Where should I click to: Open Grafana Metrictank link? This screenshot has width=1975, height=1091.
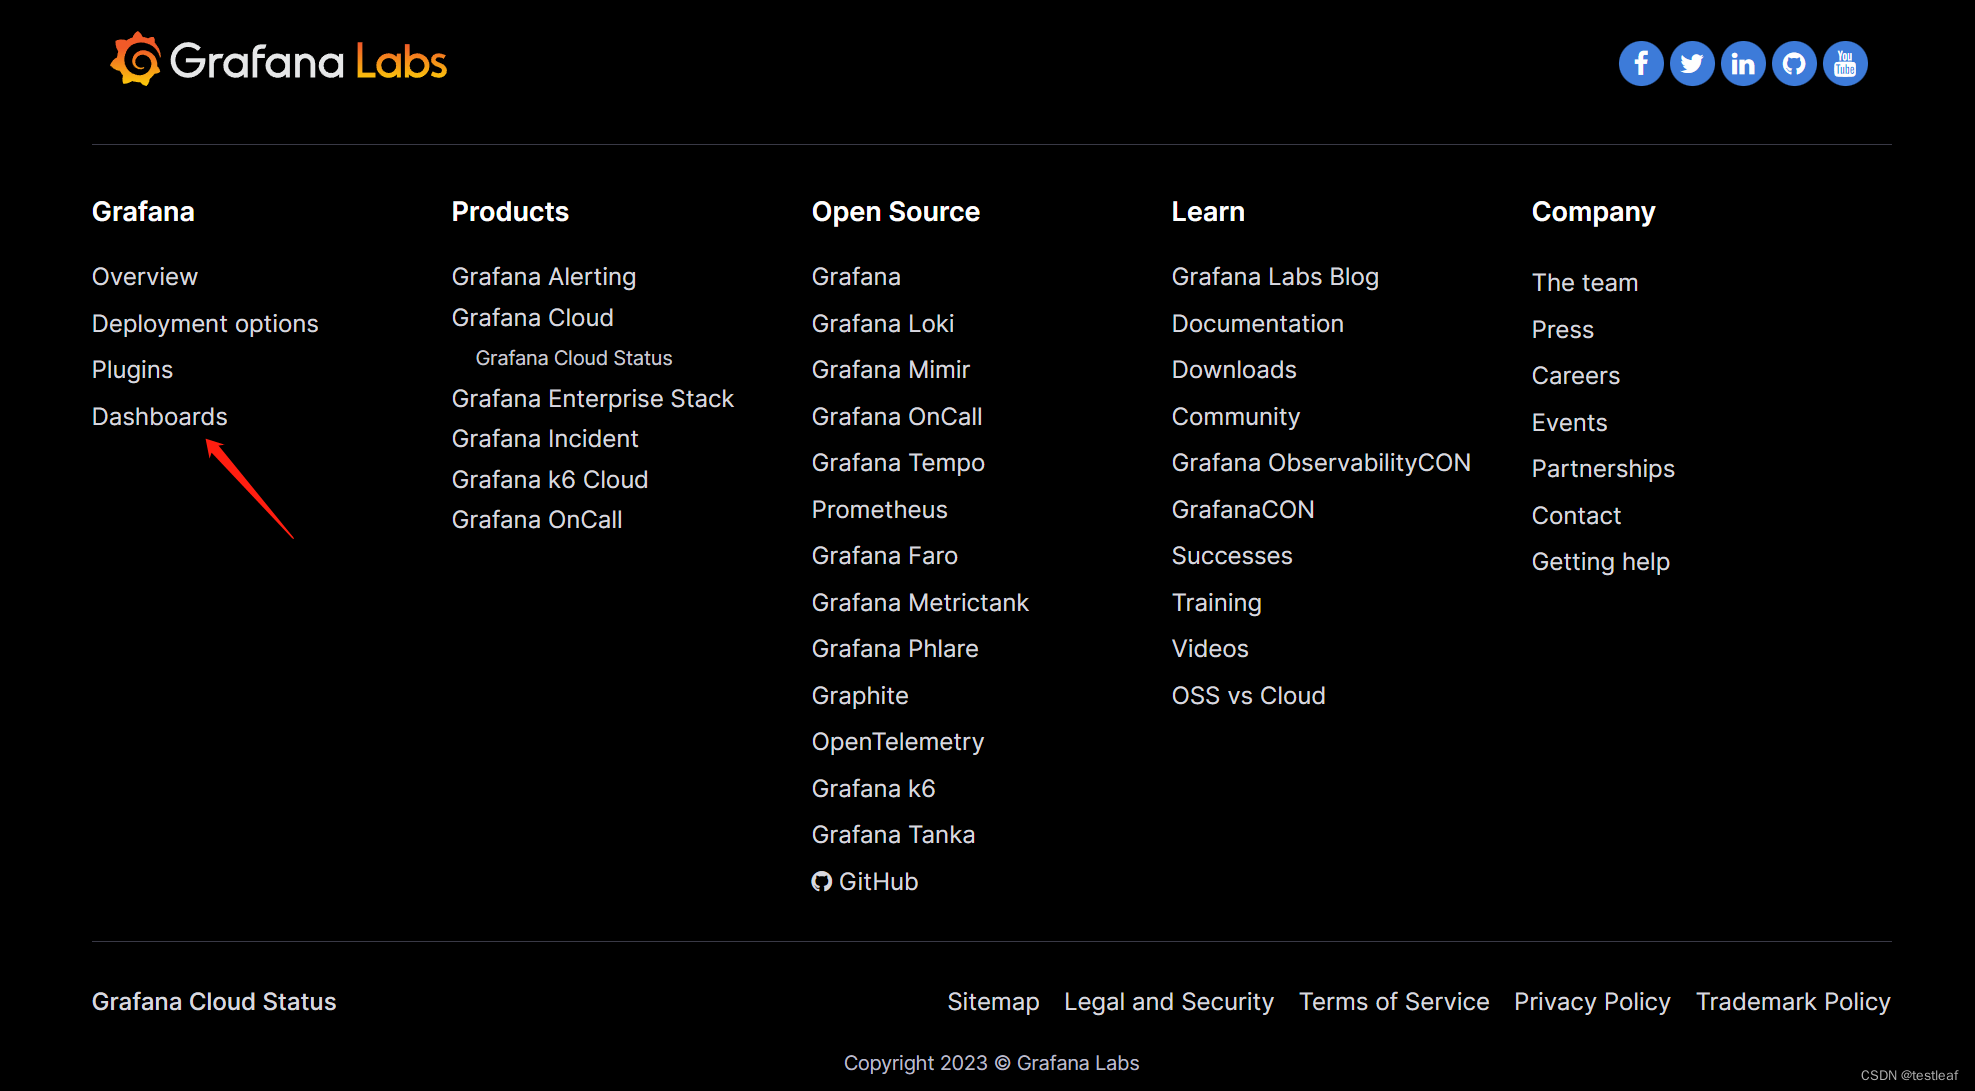point(920,602)
